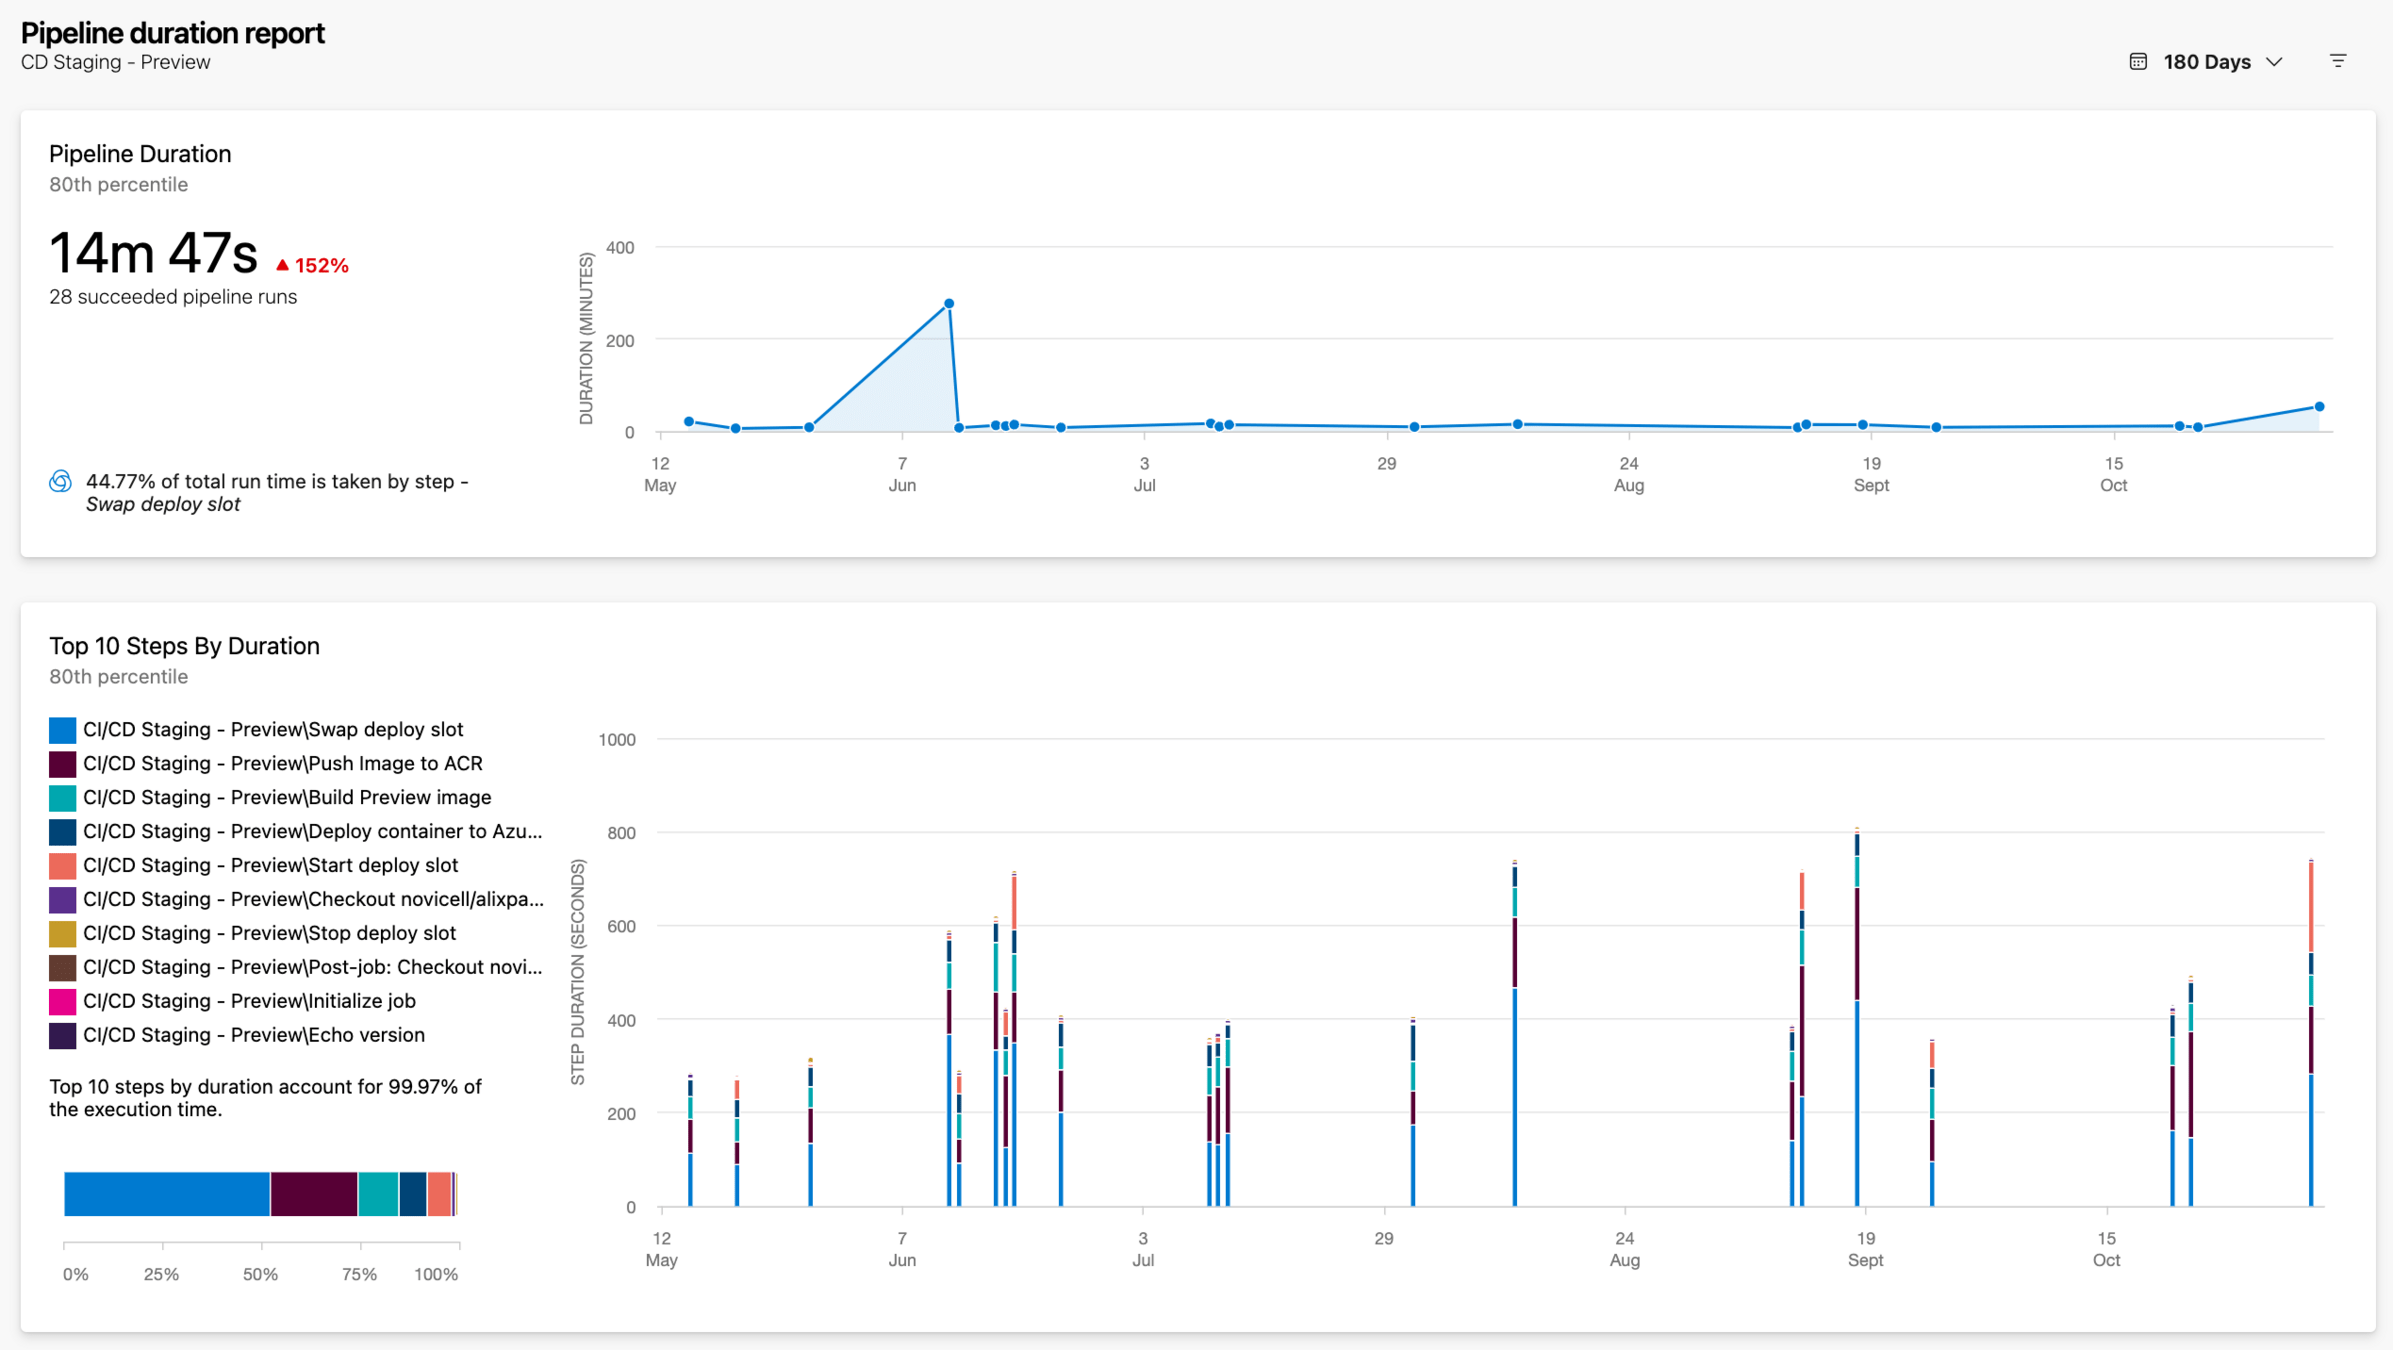Screen dimensions: 2393x1350
Task: Click the Deploy container to Azu... legend swatch
Action: pyautogui.click(x=62, y=831)
